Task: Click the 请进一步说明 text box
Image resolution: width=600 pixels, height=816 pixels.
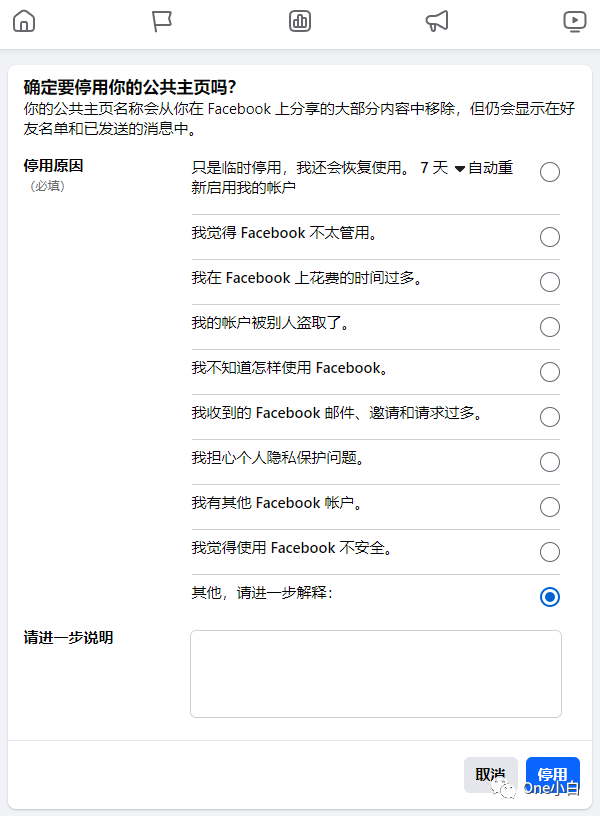Action: point(376,673)
